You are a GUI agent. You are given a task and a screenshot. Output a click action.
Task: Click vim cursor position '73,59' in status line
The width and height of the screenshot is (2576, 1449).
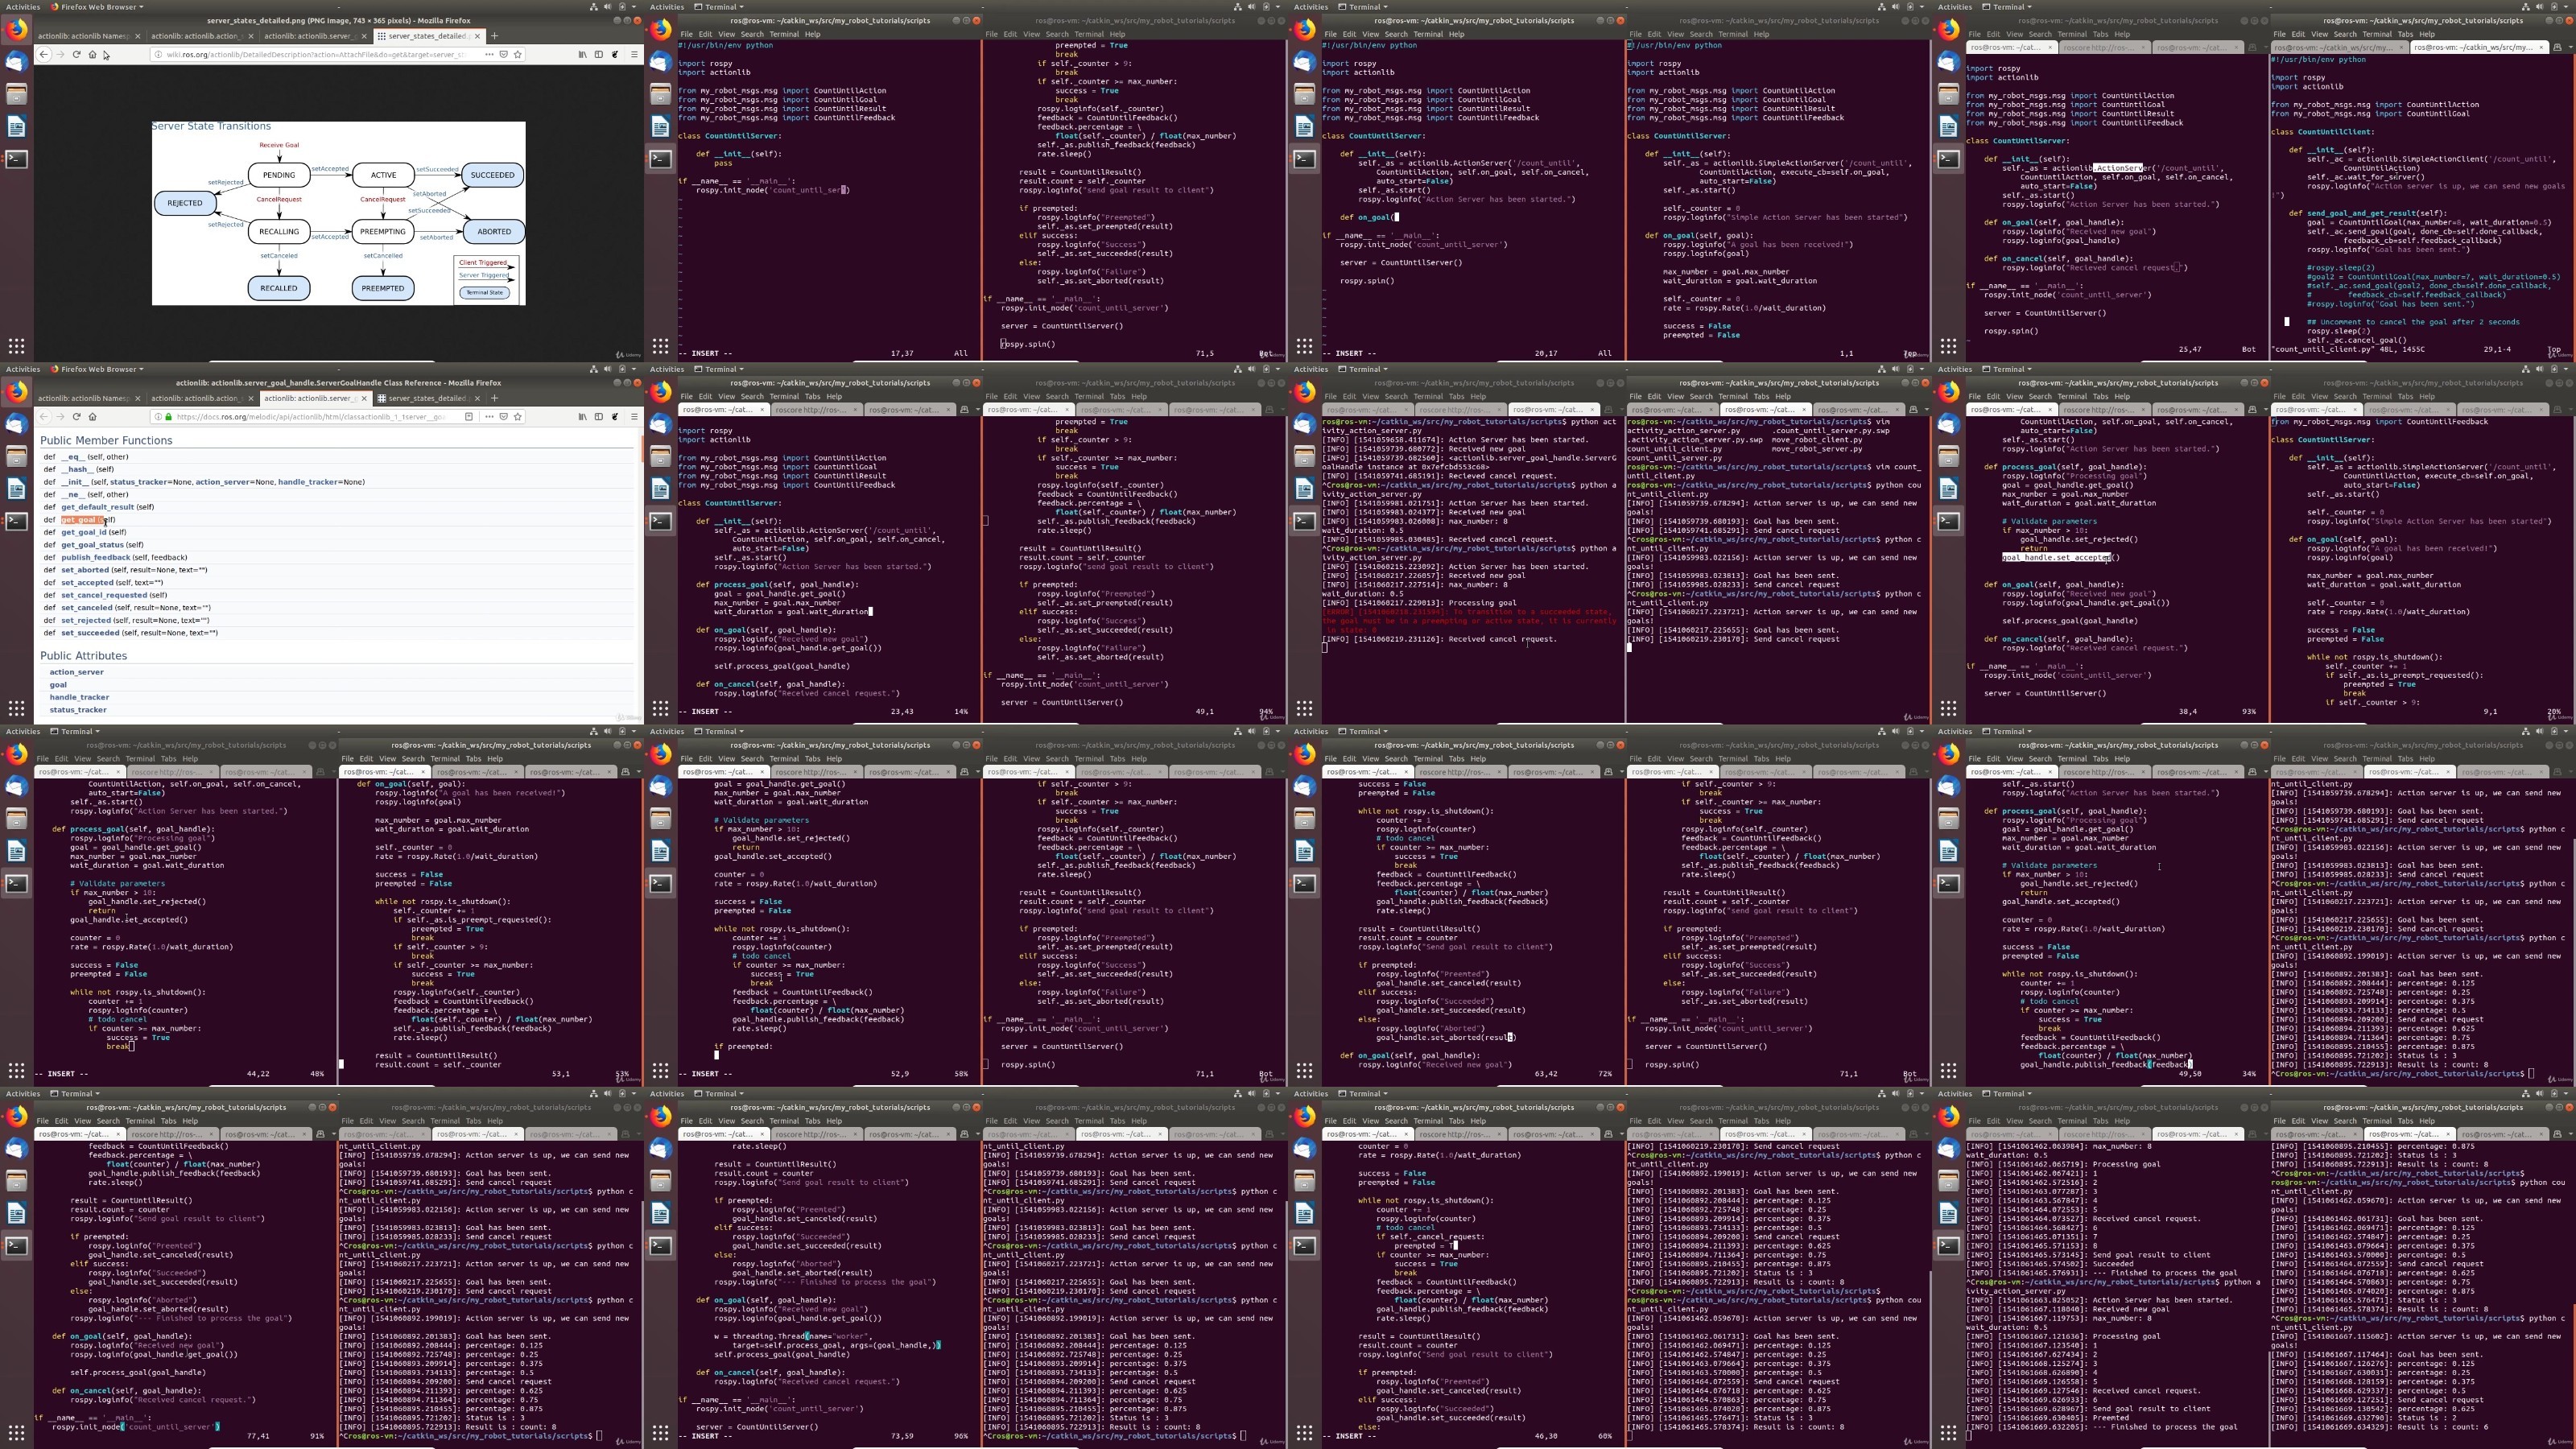[x=901, y=1436]
